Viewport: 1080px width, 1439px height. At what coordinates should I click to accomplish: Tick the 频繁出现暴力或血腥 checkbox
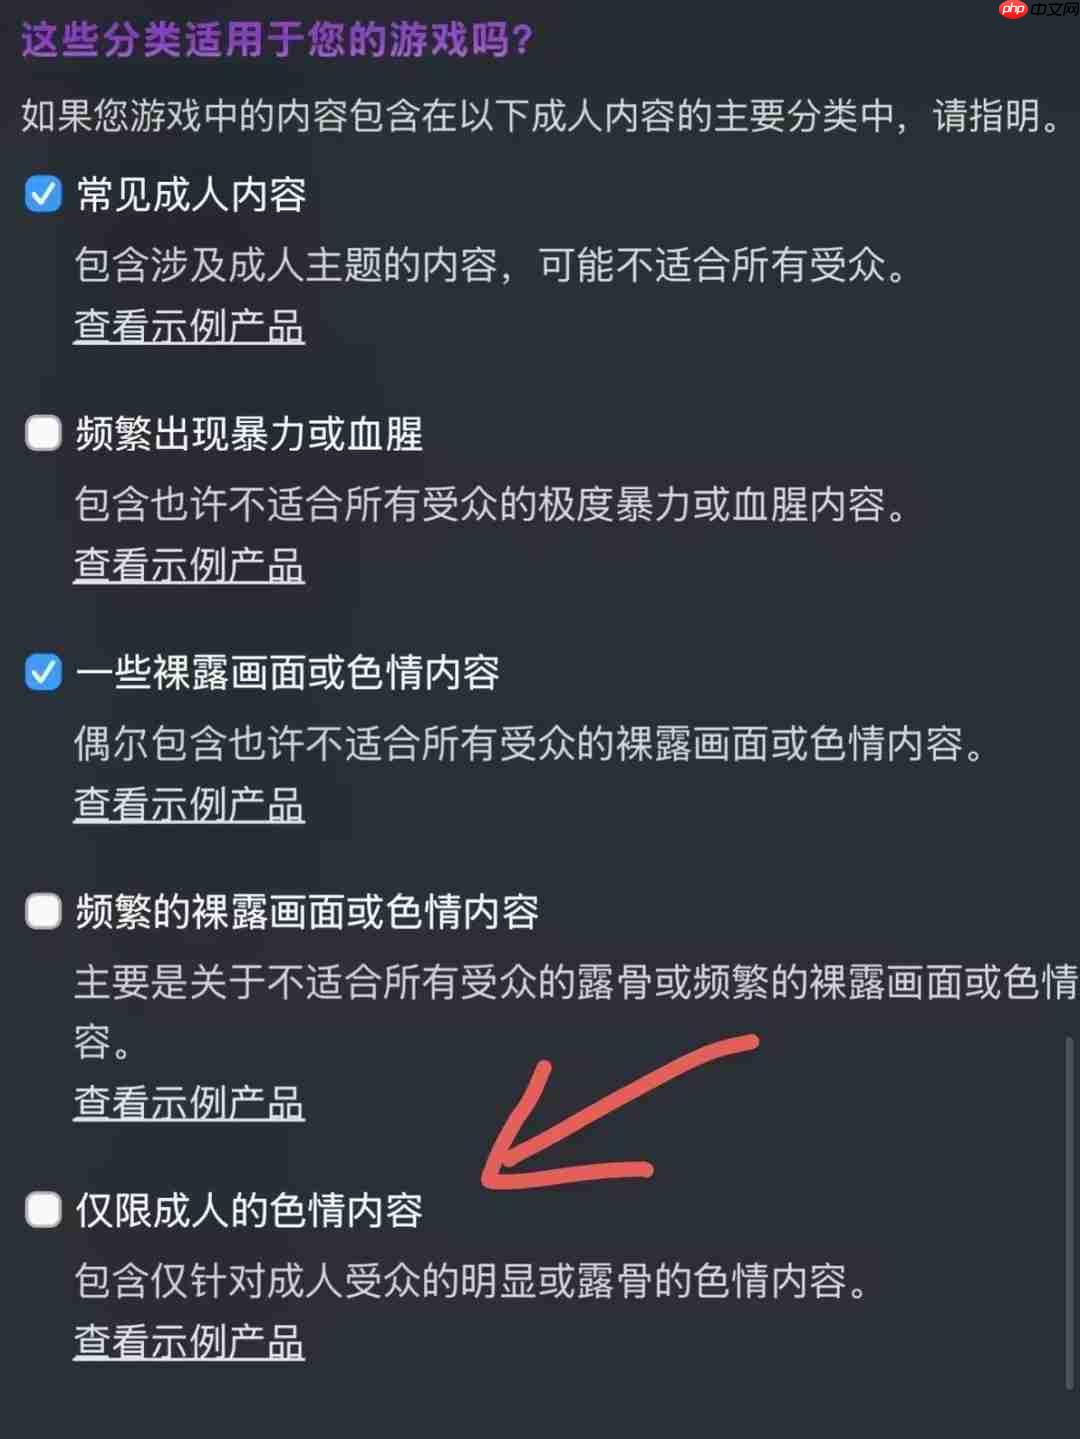coord(43,433)
